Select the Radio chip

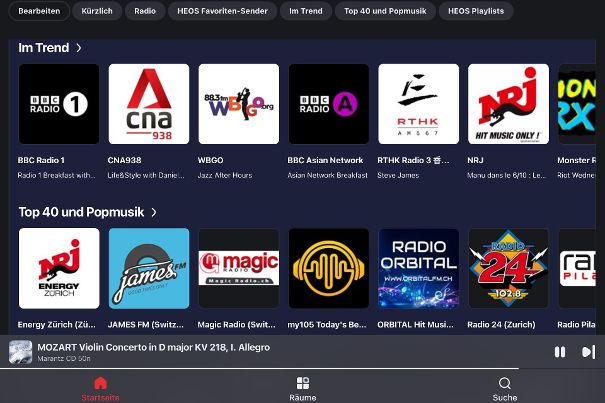(x=145, y=11)
